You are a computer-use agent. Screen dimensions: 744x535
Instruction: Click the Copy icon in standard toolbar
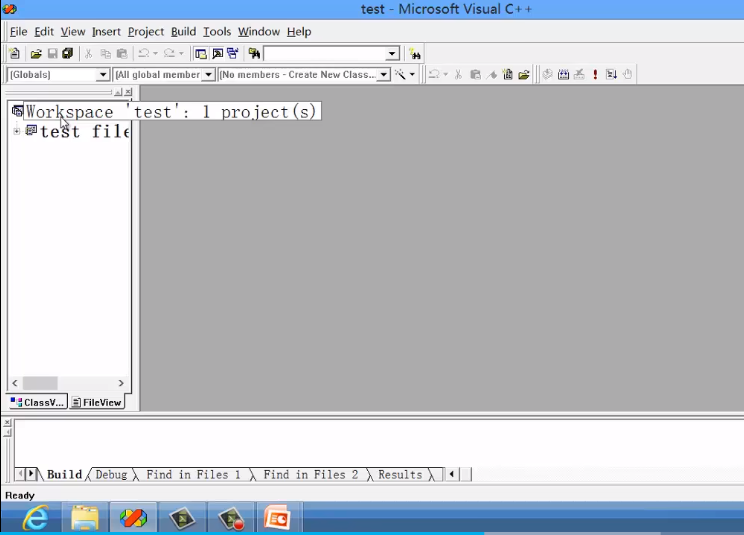(105, 54)
